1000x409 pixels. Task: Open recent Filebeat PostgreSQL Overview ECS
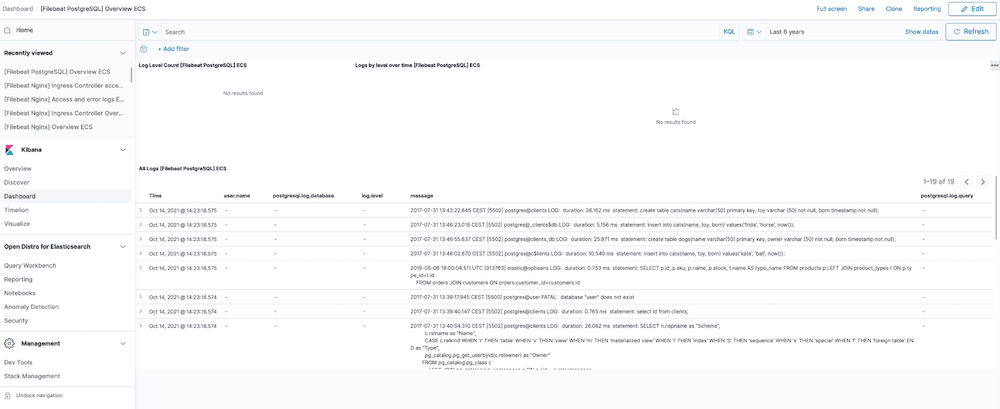(x=57, y=71)
